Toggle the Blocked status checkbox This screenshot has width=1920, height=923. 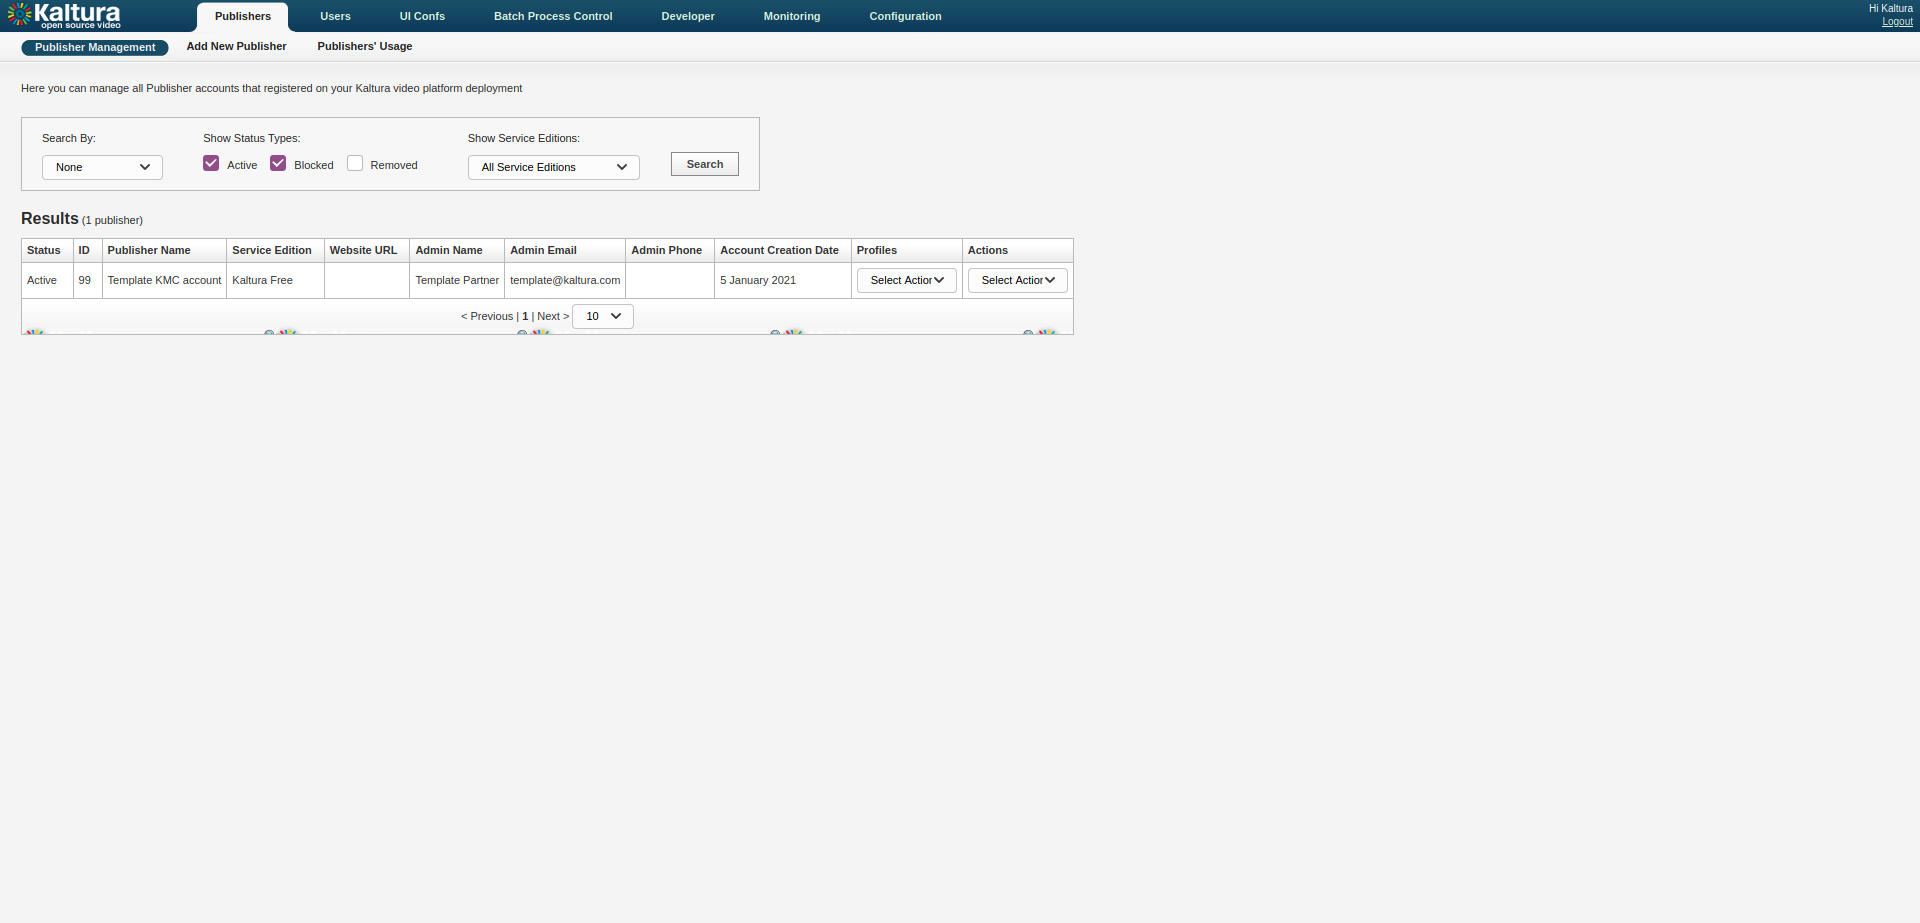[x=278, y=163]
